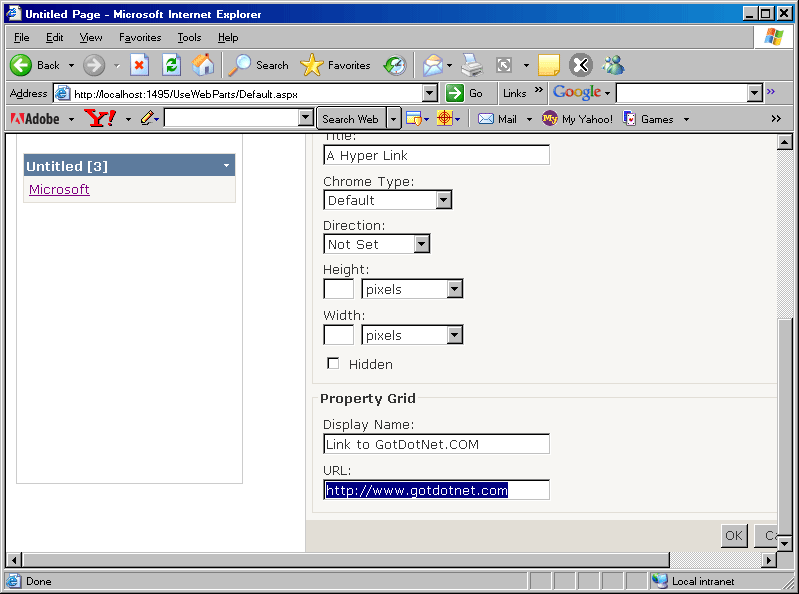Click the Display Name text field

tap(436, 444)
